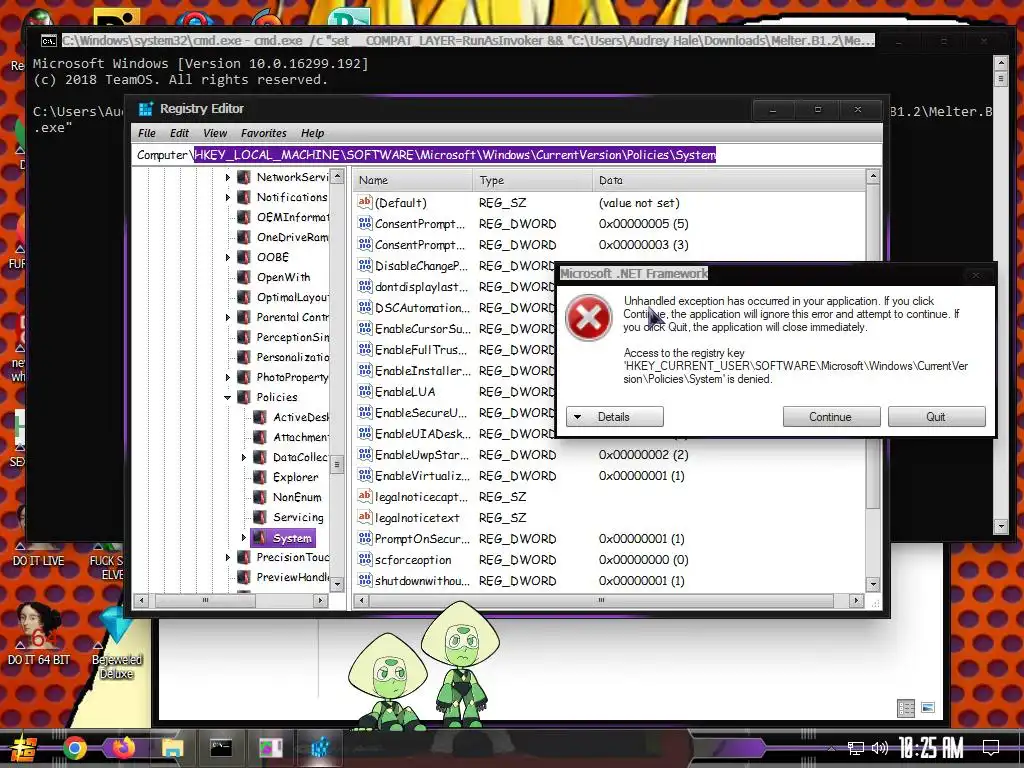The height and width of the screenshot is (768, 1024).
Task: Select the DSCAutomation... value icon
Action: coord(365,308)
